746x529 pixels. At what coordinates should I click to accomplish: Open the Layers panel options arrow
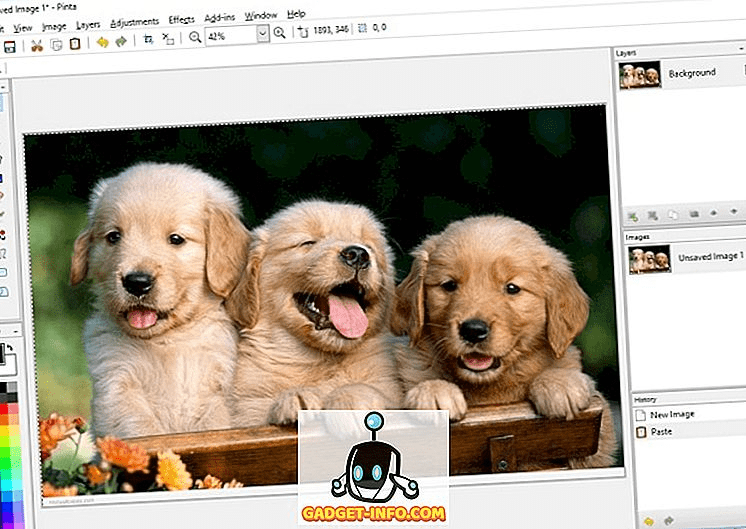coord(742,49)
